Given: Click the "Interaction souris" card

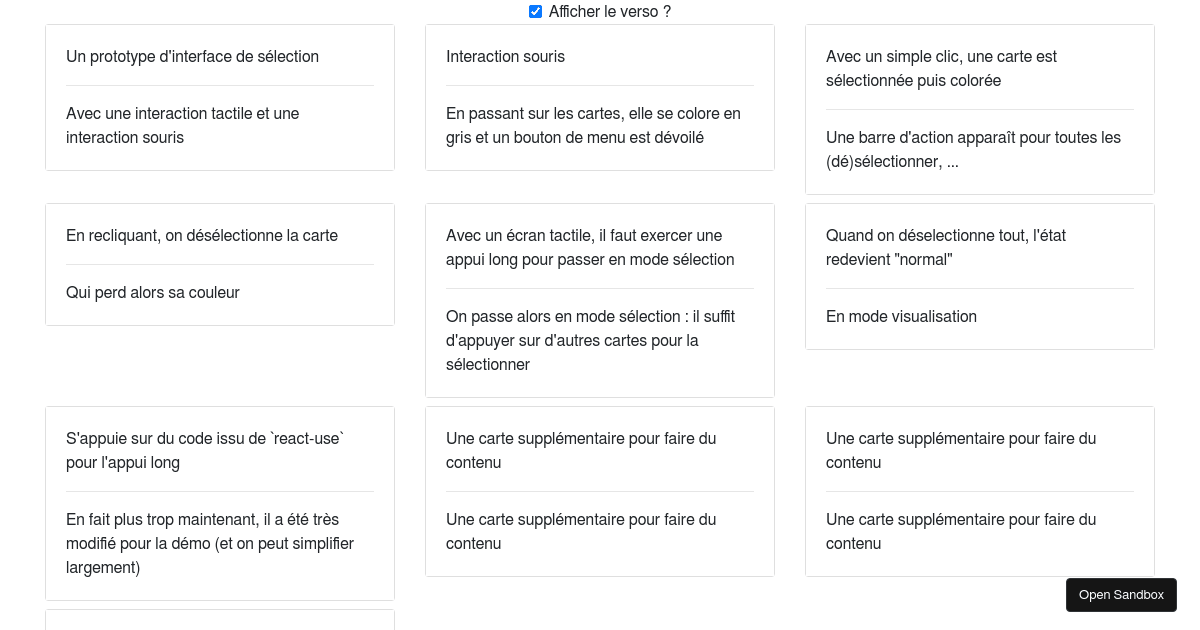Looking at the screenshot, I should coord(599,97).
